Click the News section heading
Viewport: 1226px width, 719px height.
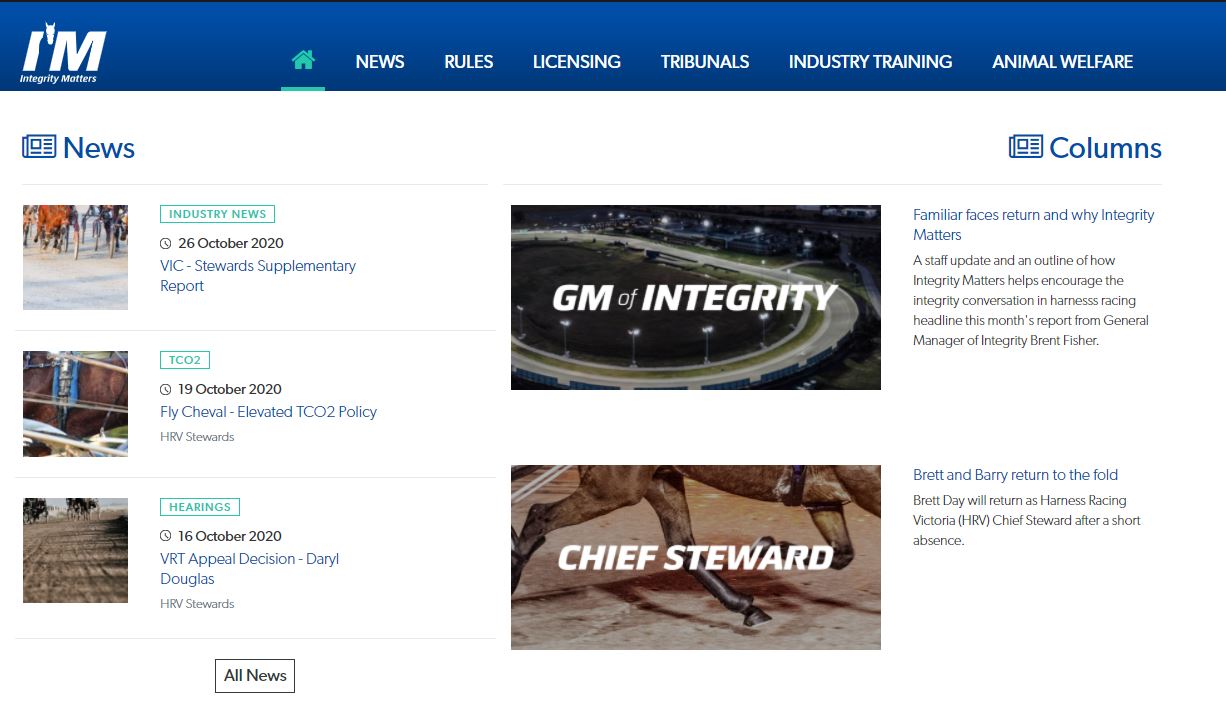point(99,148)
